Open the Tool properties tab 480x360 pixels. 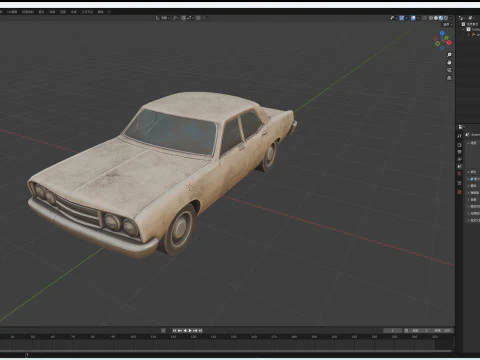[459, 136]
